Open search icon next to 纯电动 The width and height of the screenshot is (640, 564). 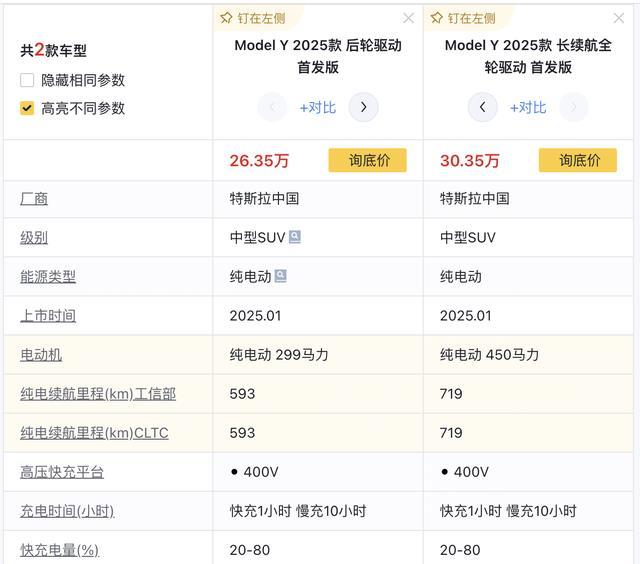point(280,276)
